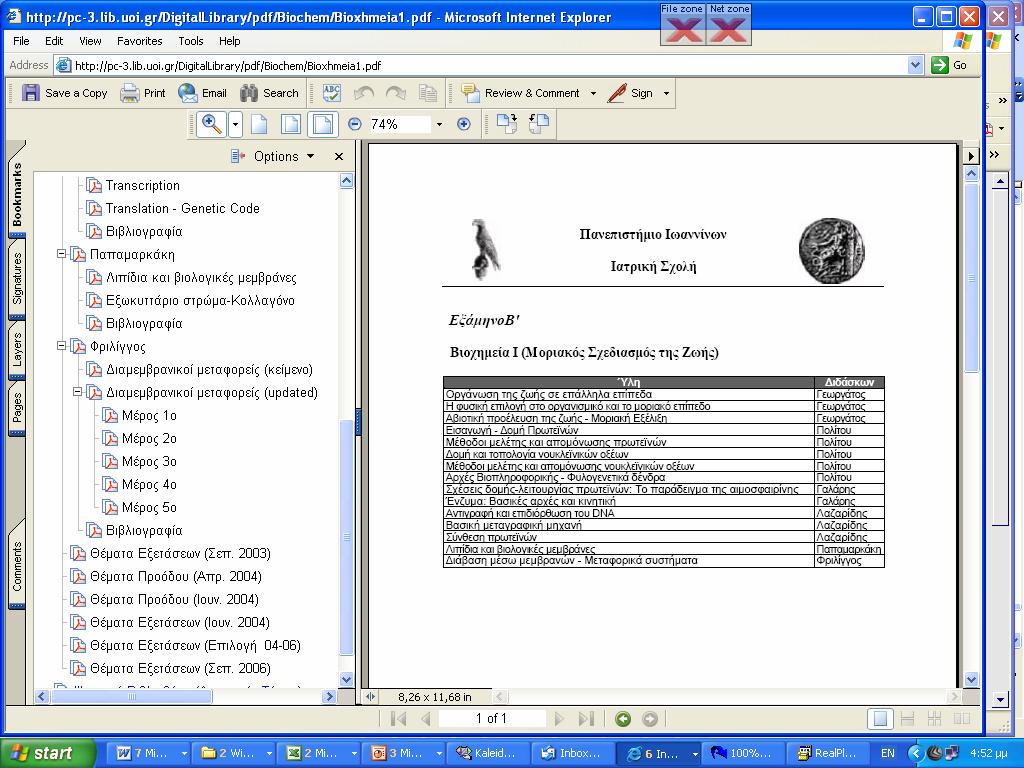Viewport: 1024px width, 768px height.
Task: Switch to continuous facing layout
Action: coord(935,719)
